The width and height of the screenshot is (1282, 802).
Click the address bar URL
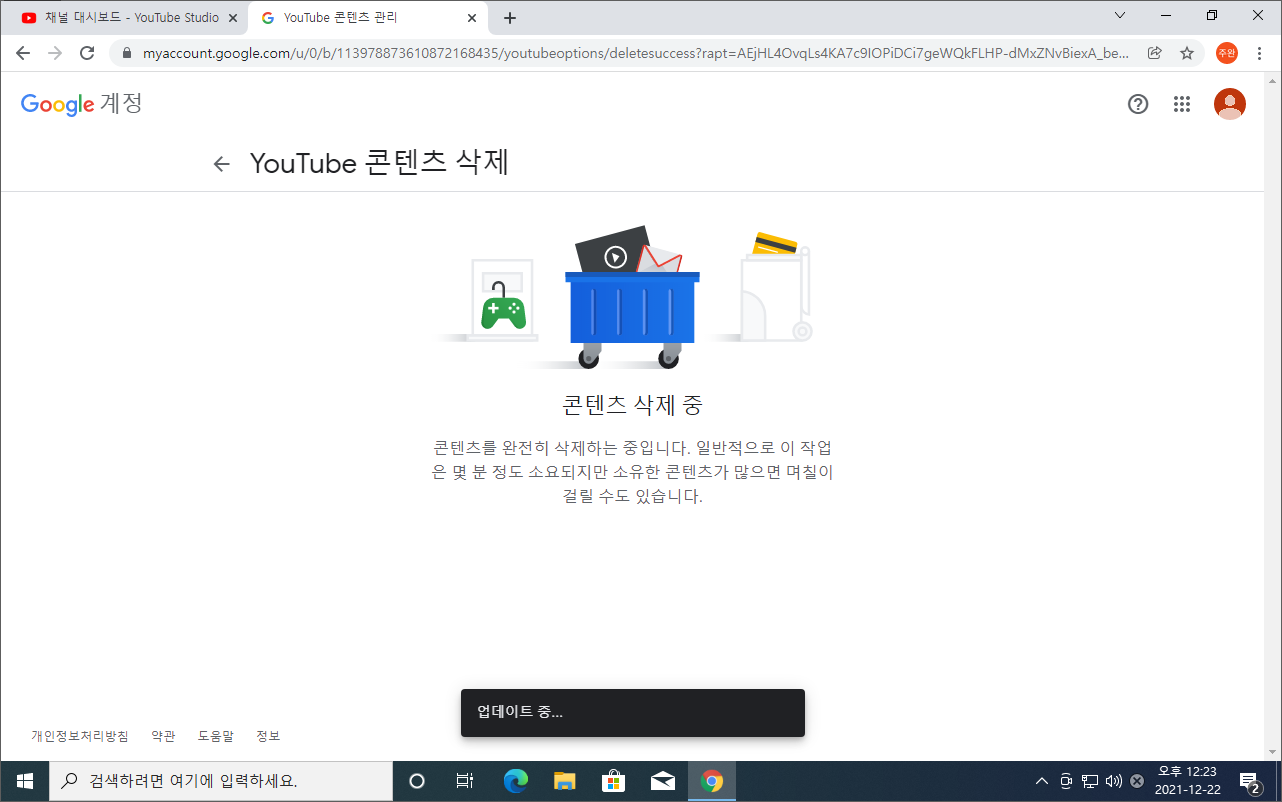(637, 53)
